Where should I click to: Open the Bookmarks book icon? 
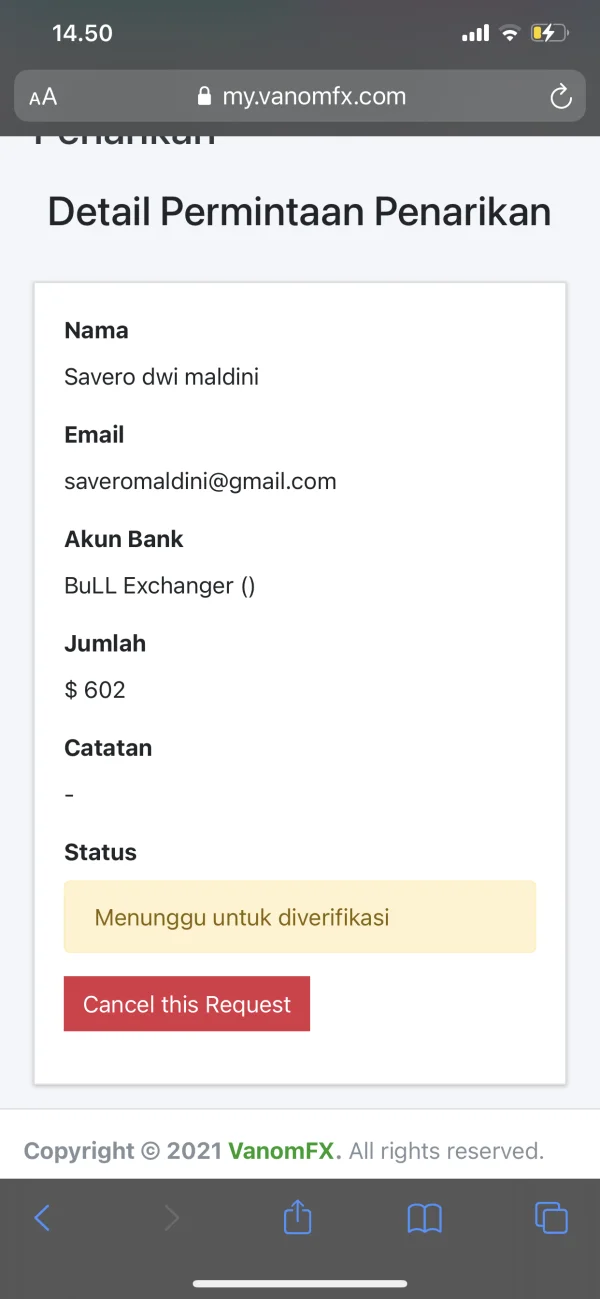(x=425, y=1217)
